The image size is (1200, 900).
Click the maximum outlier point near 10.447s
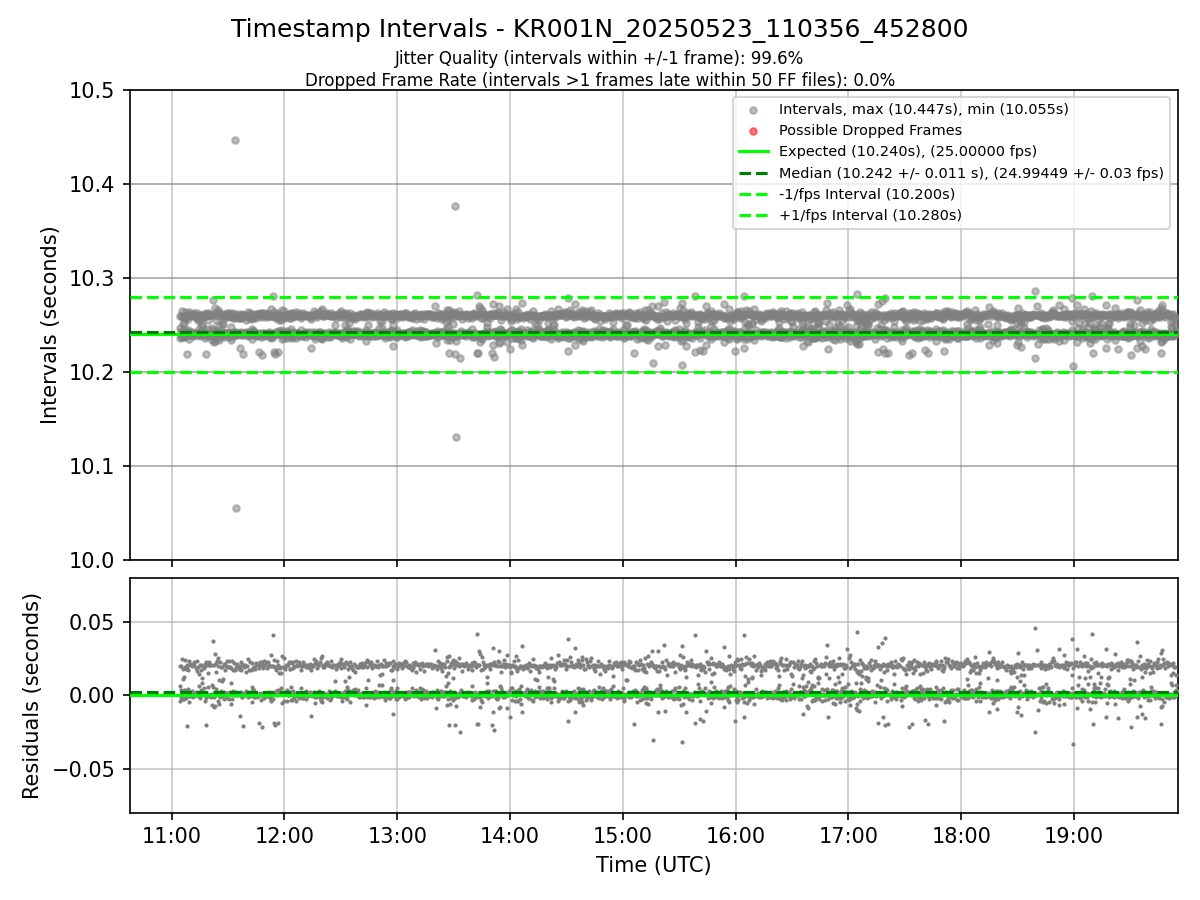(x=235, y=140)
